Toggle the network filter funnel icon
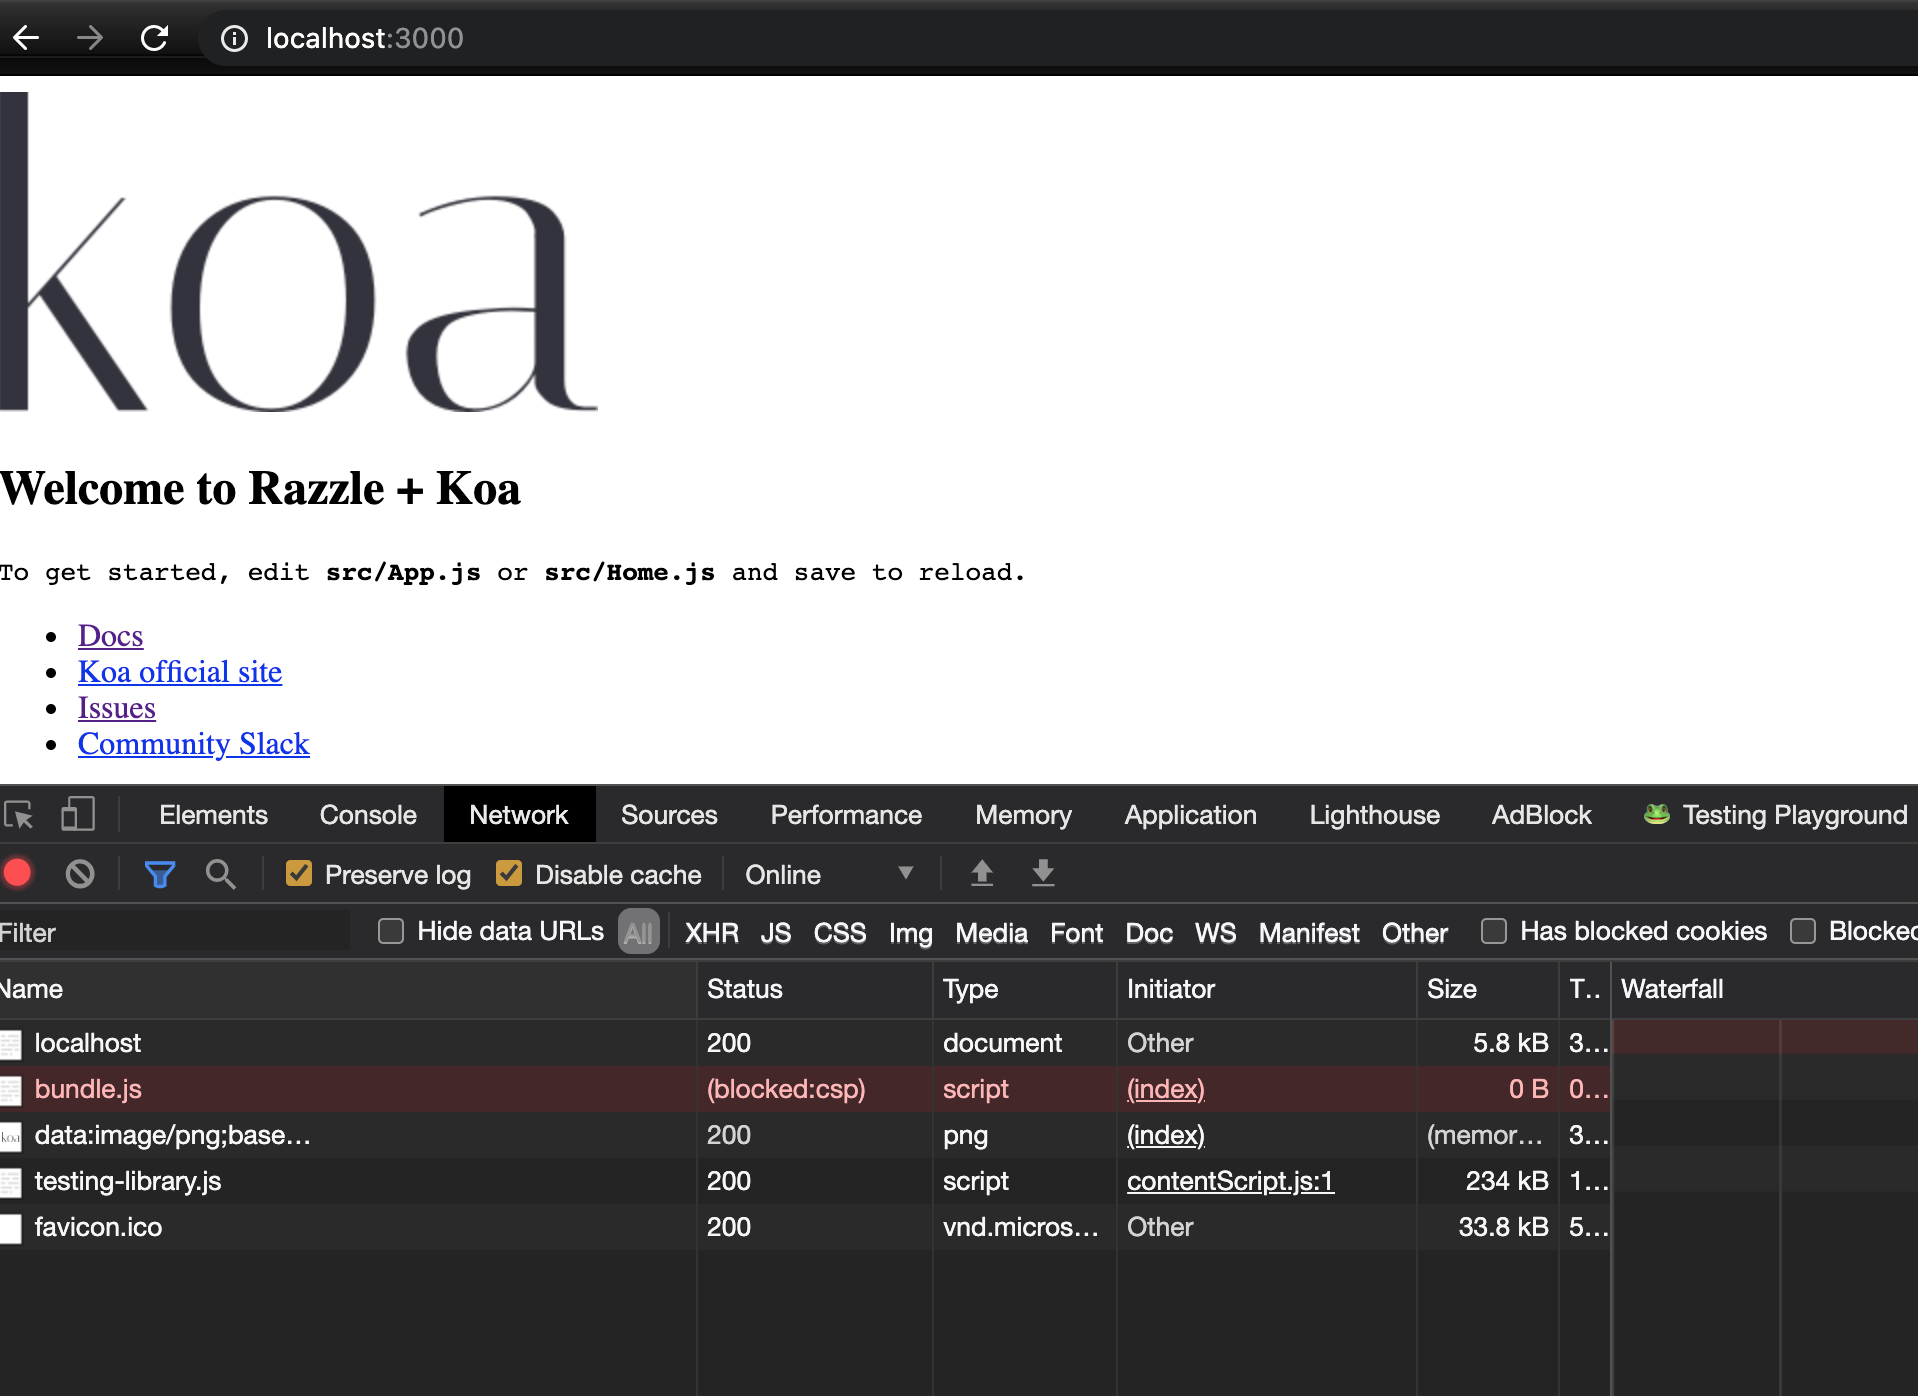The height and width of the screenshot is (1396, 1918). (160, 875)
